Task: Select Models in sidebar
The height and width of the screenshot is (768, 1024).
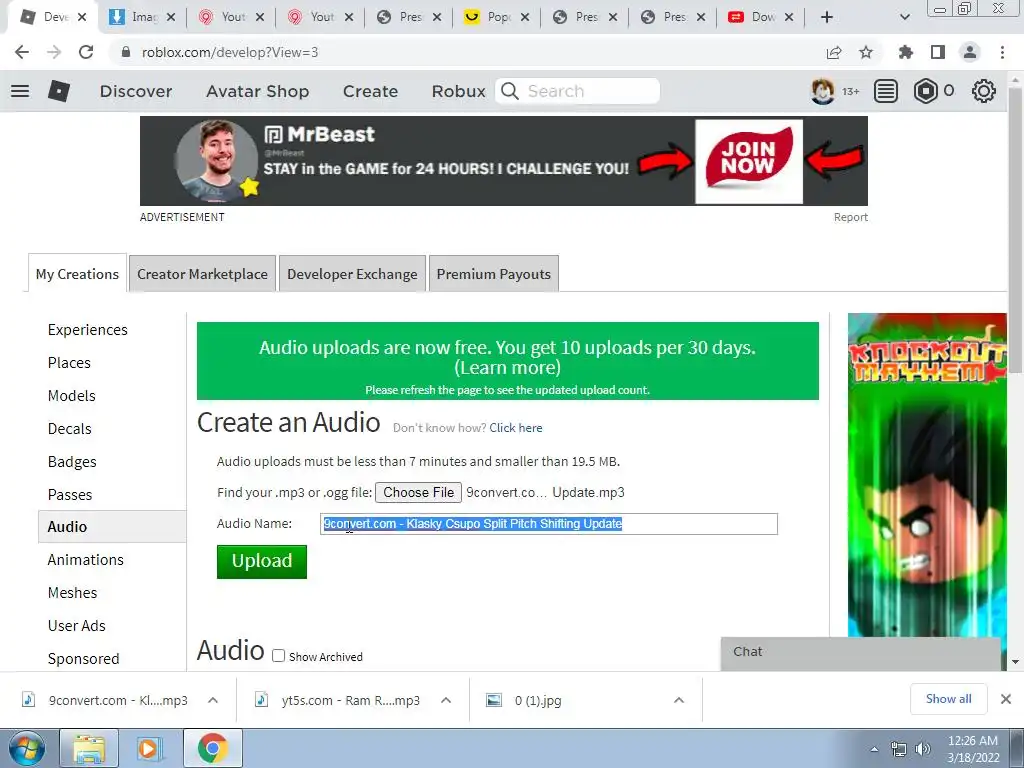Action: pyautogui.click(x=71, y=396)
